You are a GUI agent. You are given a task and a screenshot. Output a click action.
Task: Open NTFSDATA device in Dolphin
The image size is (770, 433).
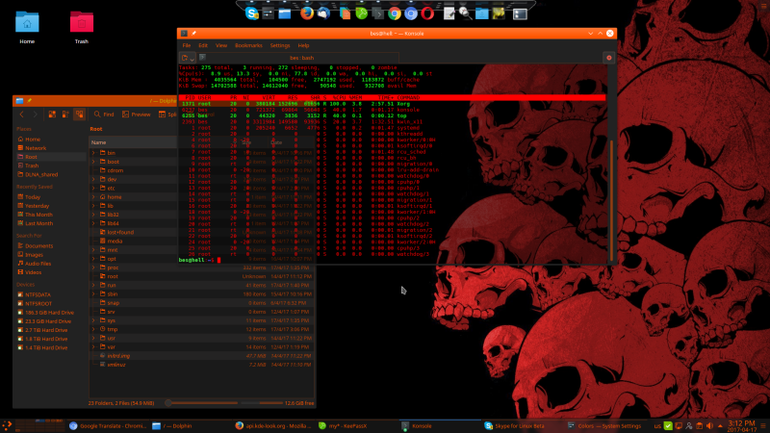tap(50, 295)
